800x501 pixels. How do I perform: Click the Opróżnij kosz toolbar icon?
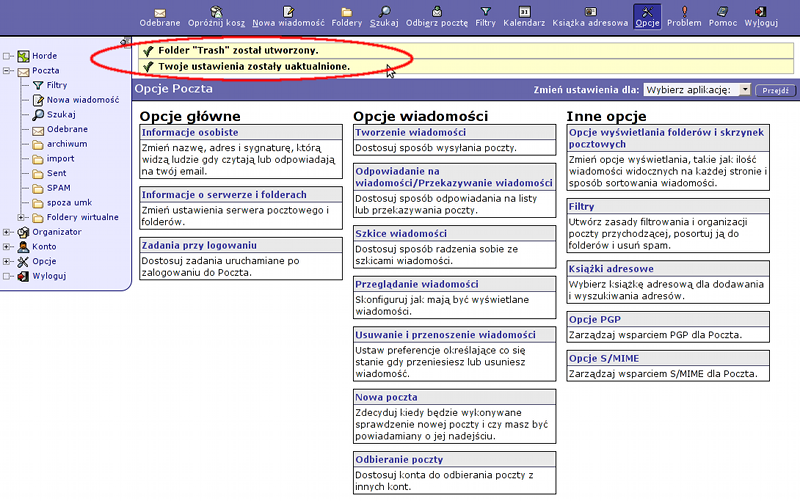pyautogui.click(x=216, y=12)
